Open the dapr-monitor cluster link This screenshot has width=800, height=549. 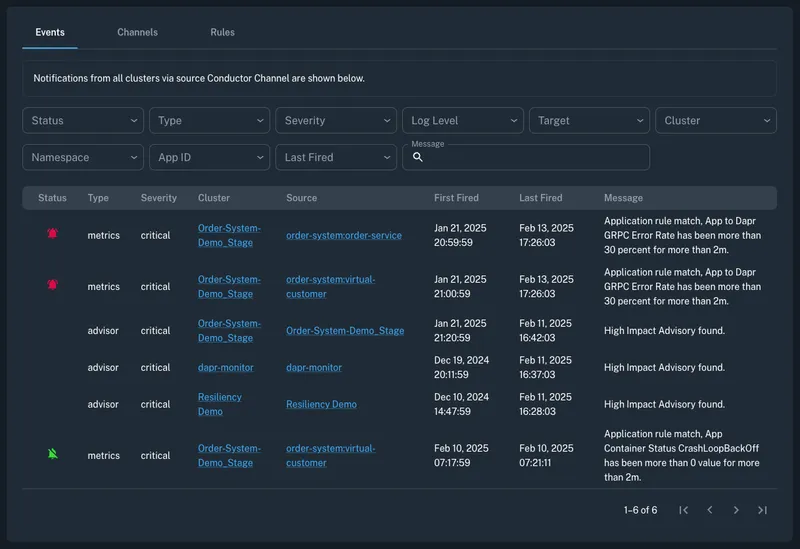[225, 368]
